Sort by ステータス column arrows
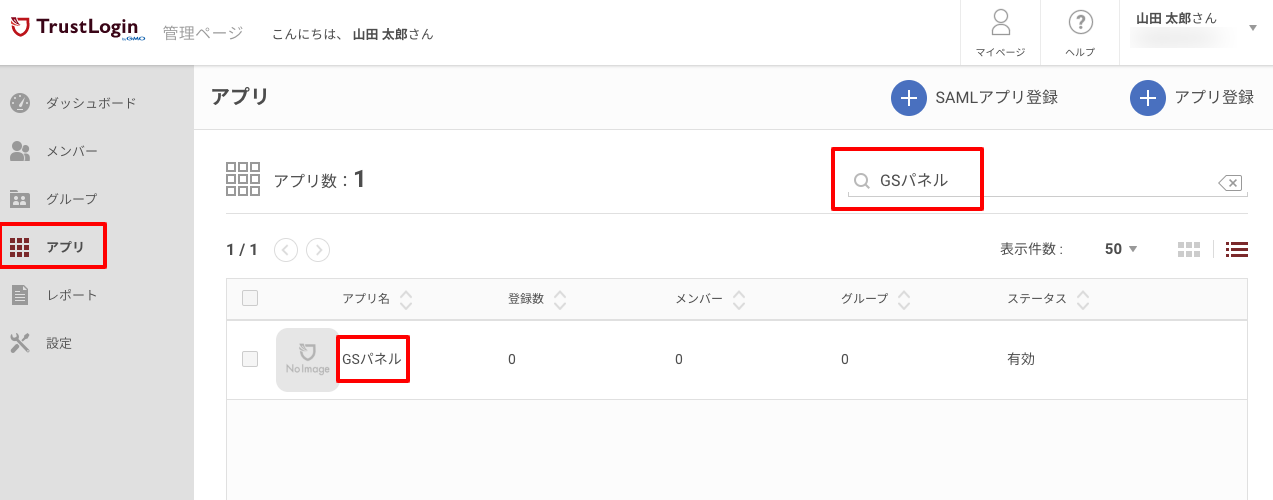Viewport: 1273px width, 500px height. 1082,299
